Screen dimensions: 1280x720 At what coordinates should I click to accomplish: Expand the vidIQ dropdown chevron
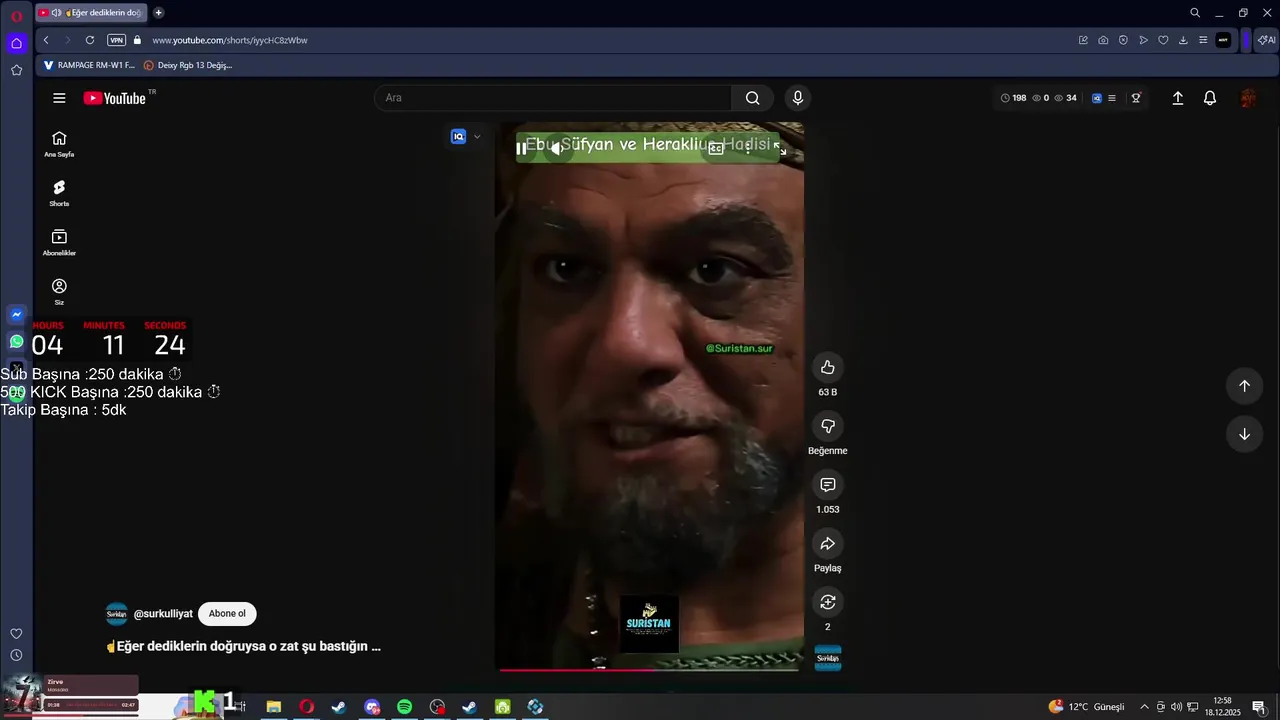477,137
